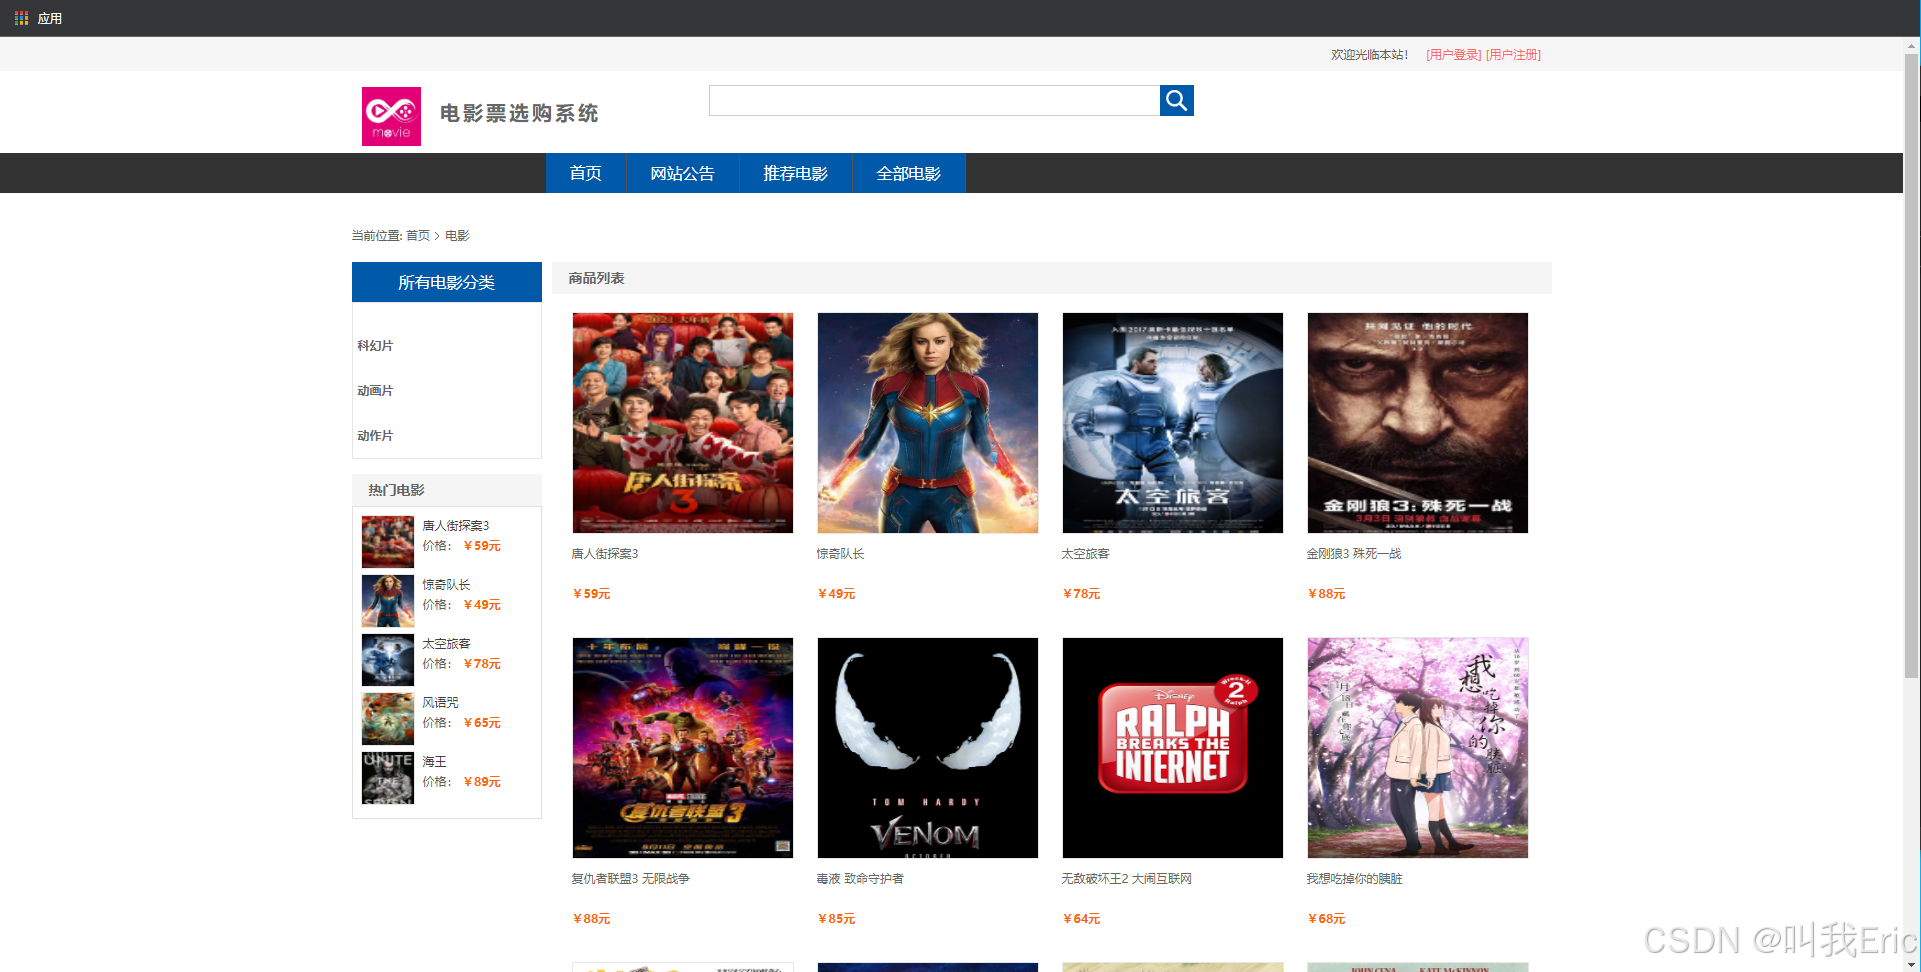Open the Venom movie poster
Screen dimensions: 1921x972
(928, 748)
